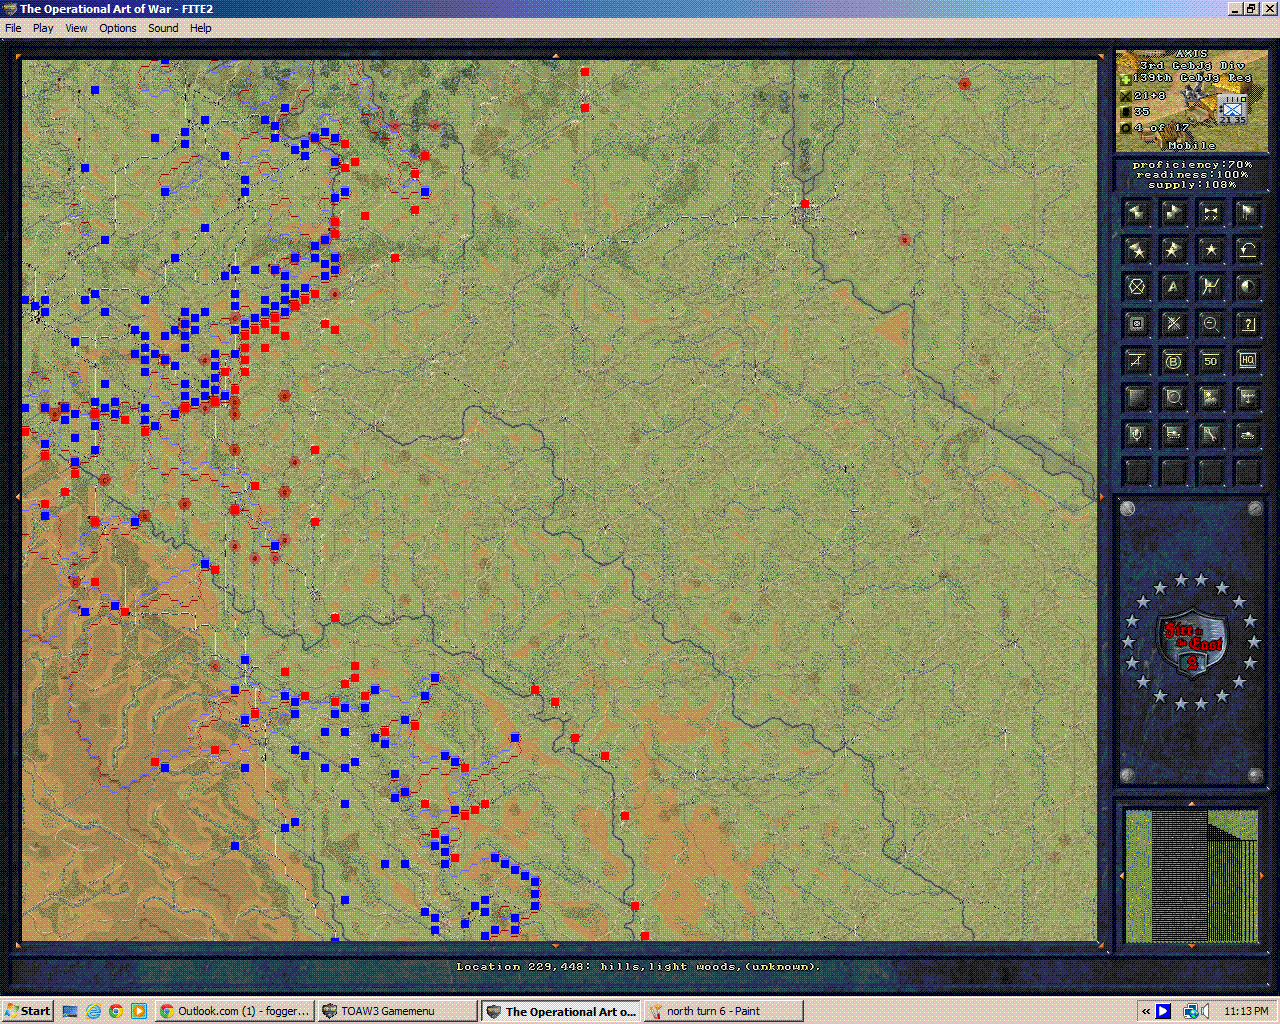
Task: Click the question mark help icon
Action: [x=1247, y=324]
